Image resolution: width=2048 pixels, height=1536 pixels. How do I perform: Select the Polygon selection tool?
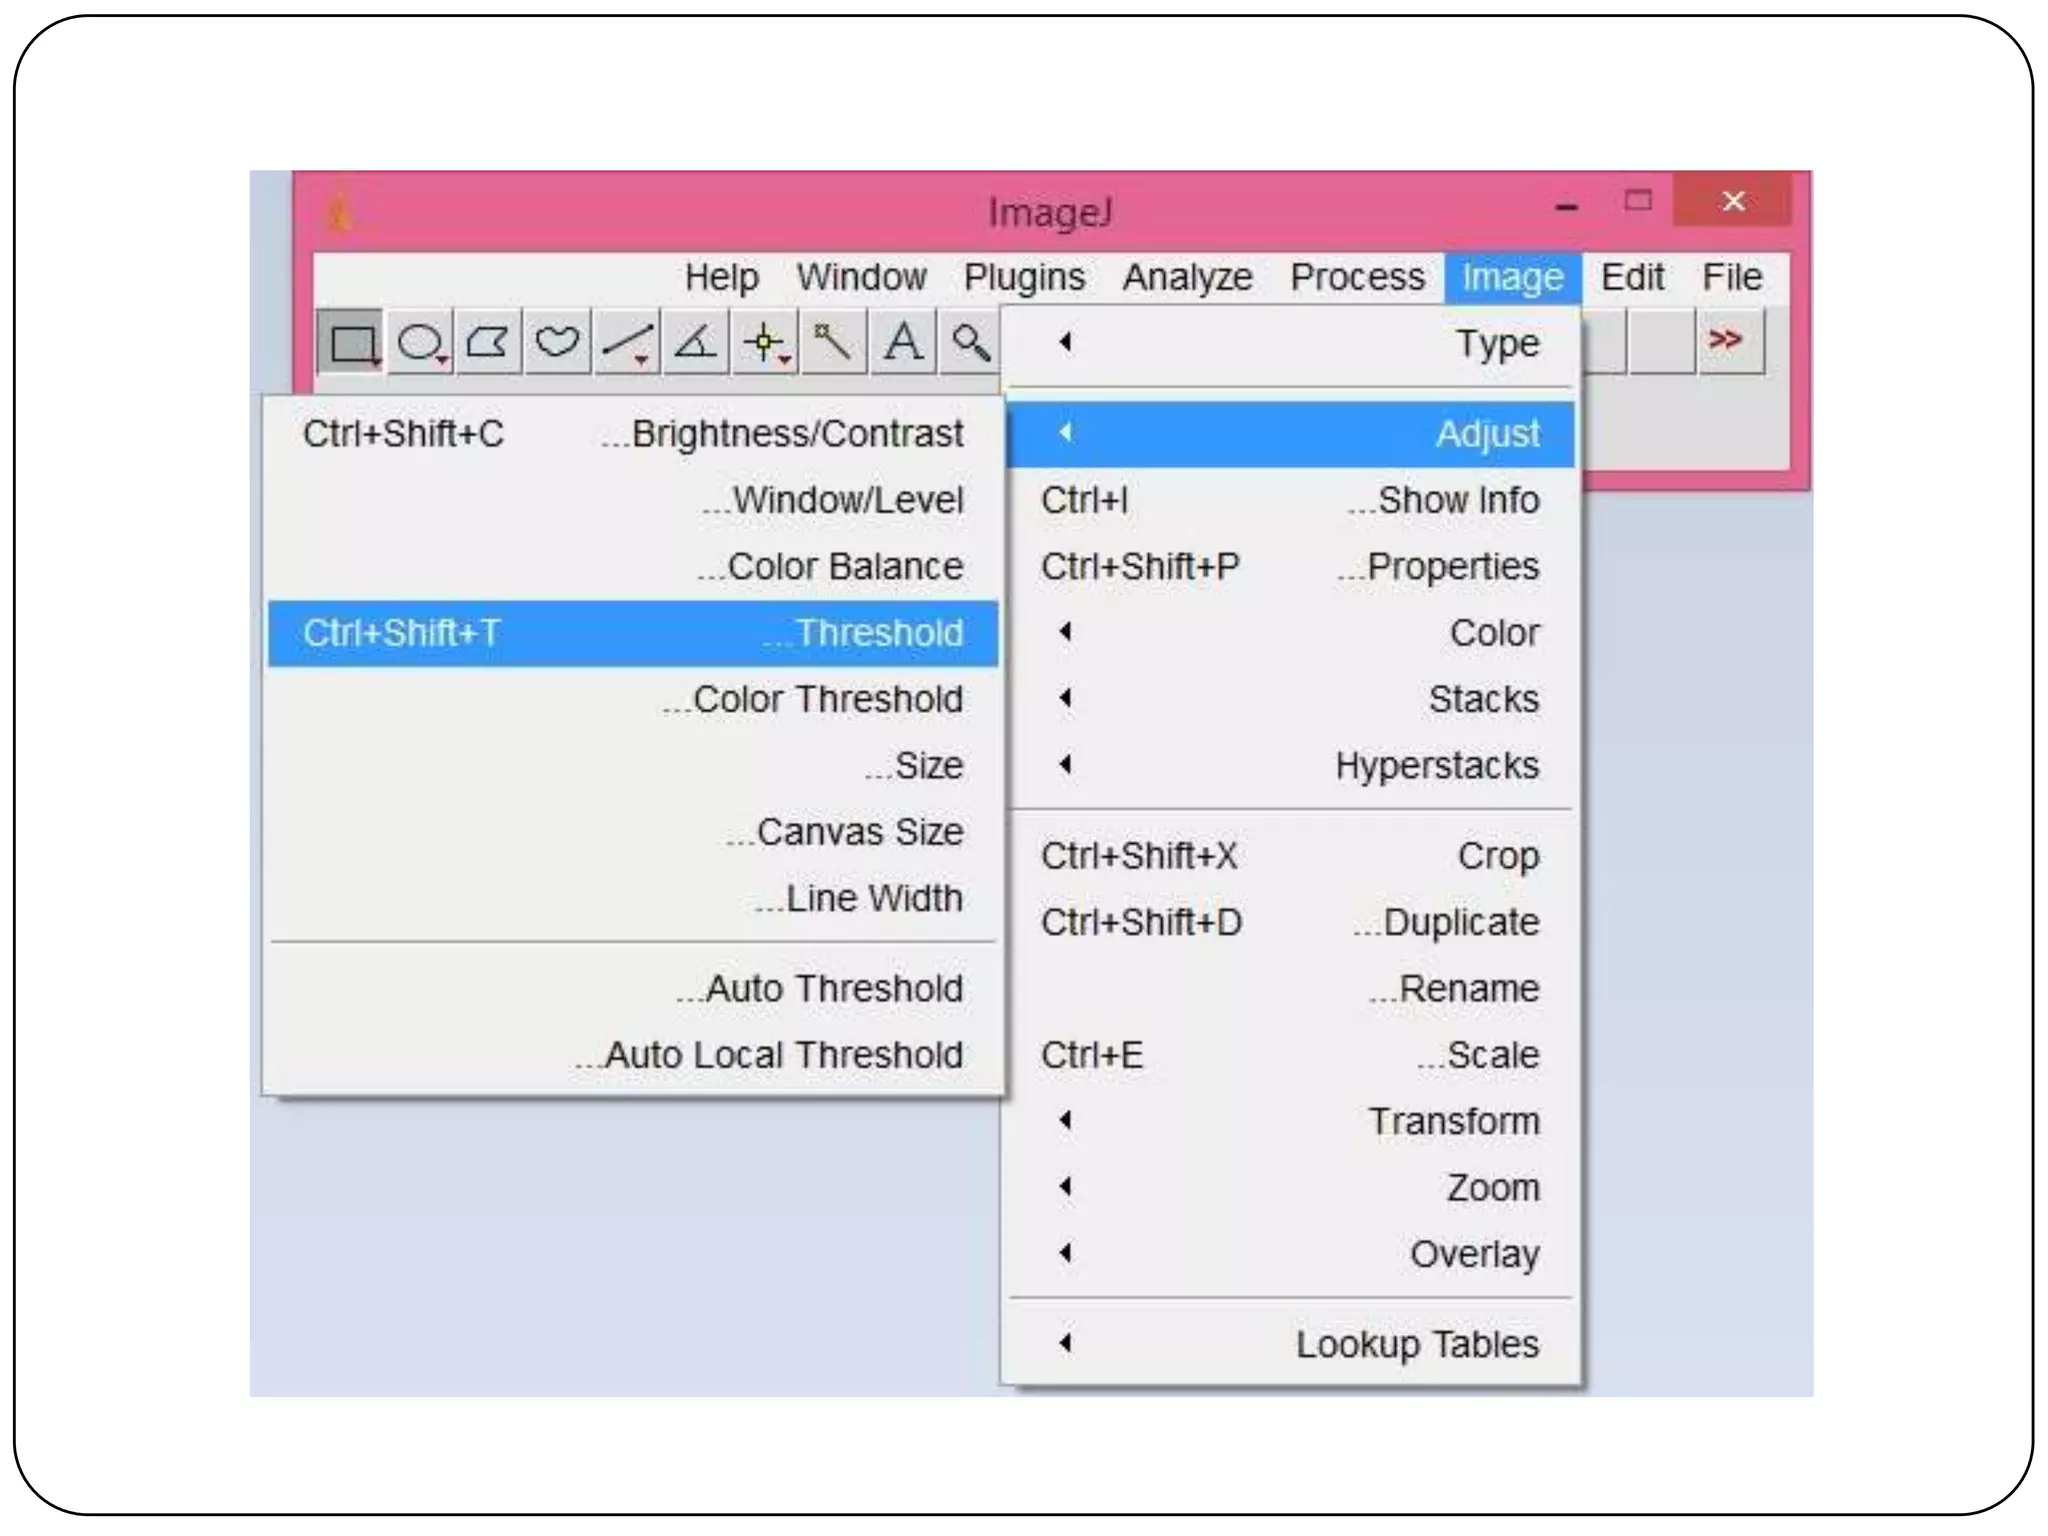(x=488, y=343)
